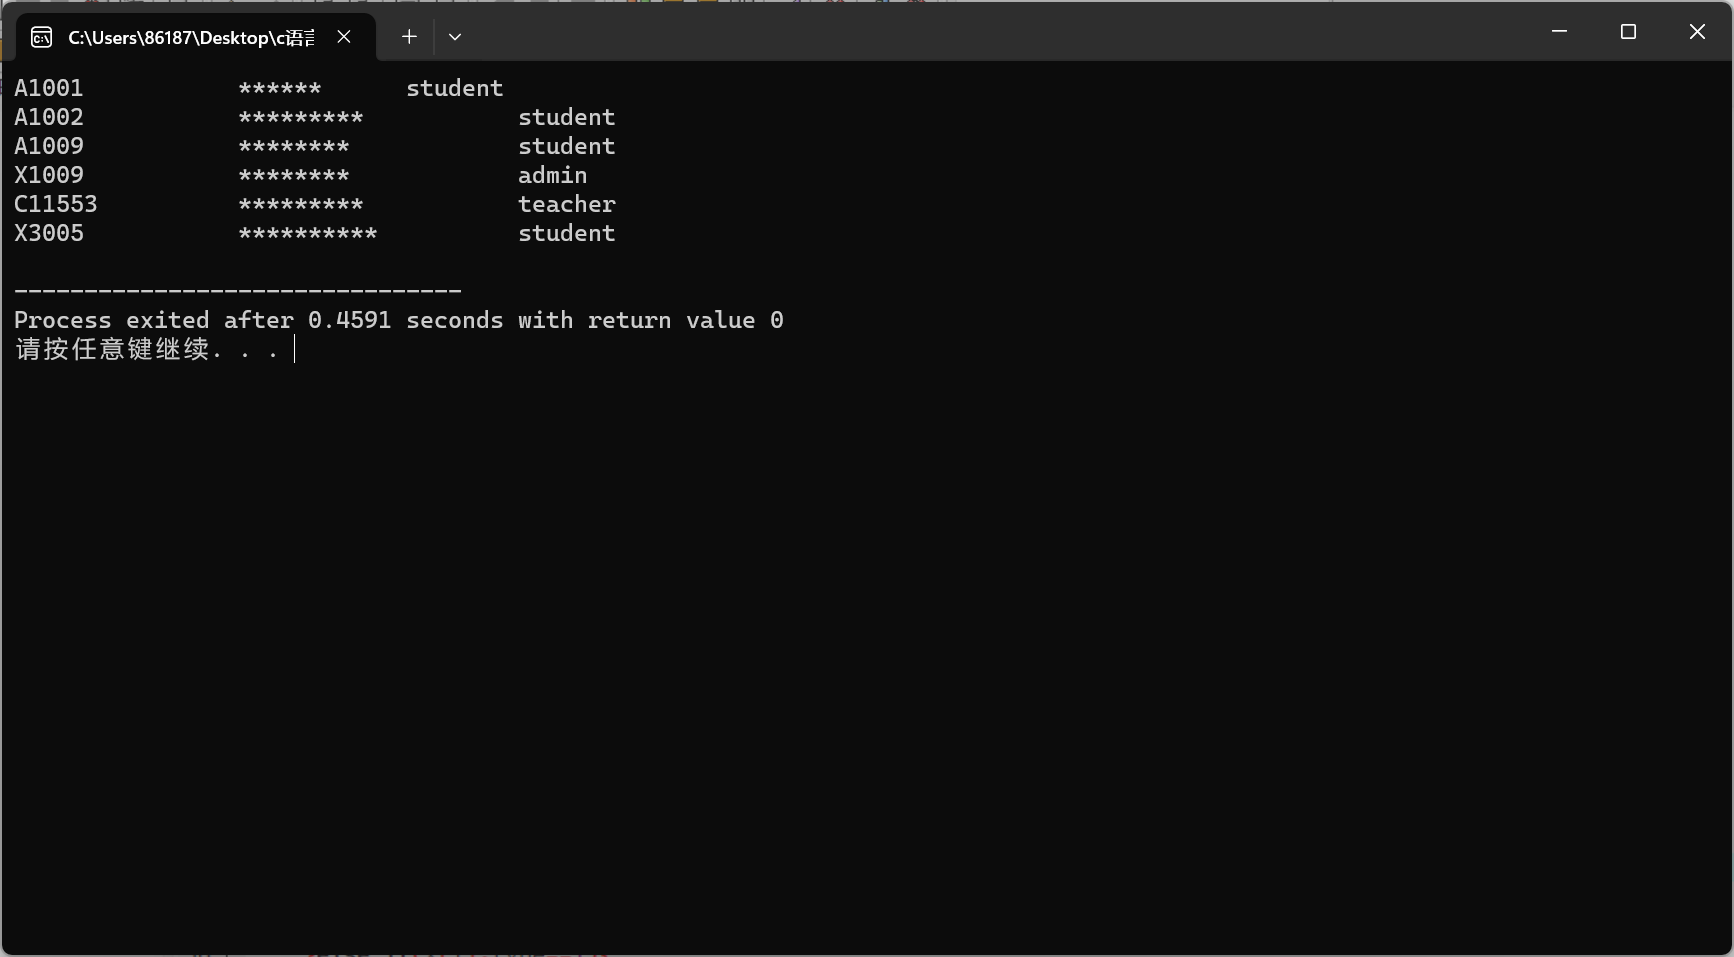
Task: Close the C:\Users\86187\Desktop tab
Action: (344, 37)
